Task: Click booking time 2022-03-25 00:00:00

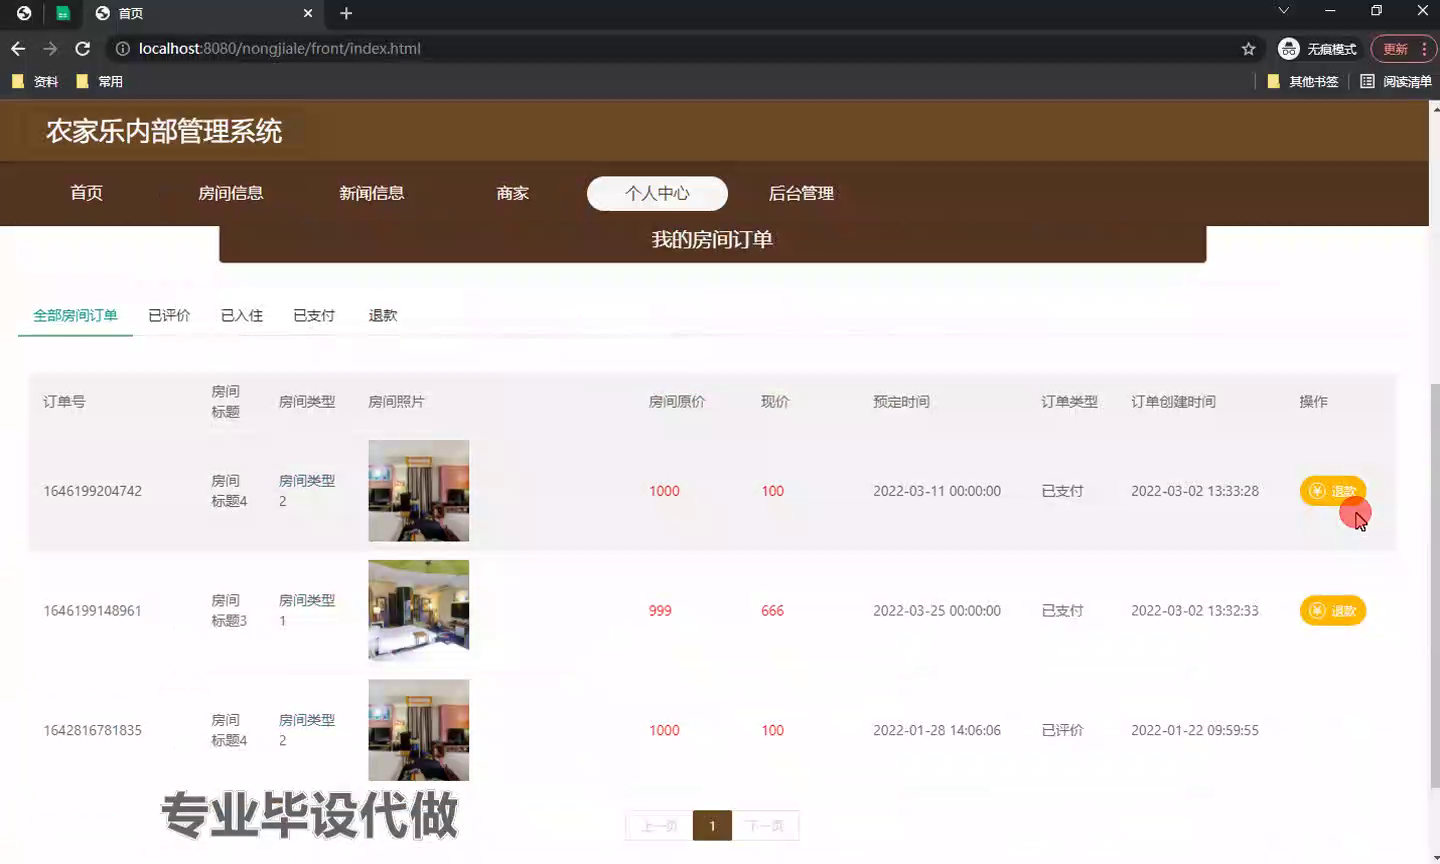Action: pyautogui.click(x=937, y=610)
